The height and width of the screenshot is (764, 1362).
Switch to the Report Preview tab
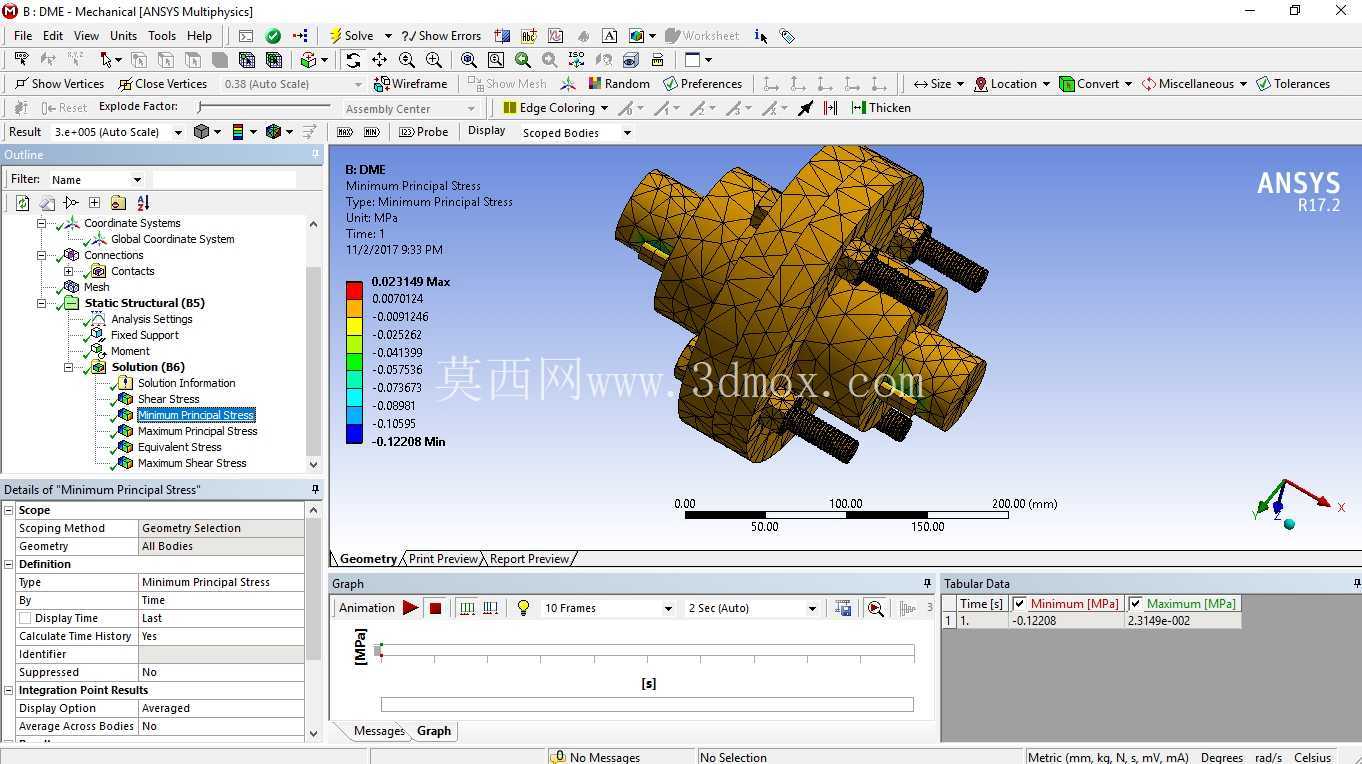tap(529, 559)
